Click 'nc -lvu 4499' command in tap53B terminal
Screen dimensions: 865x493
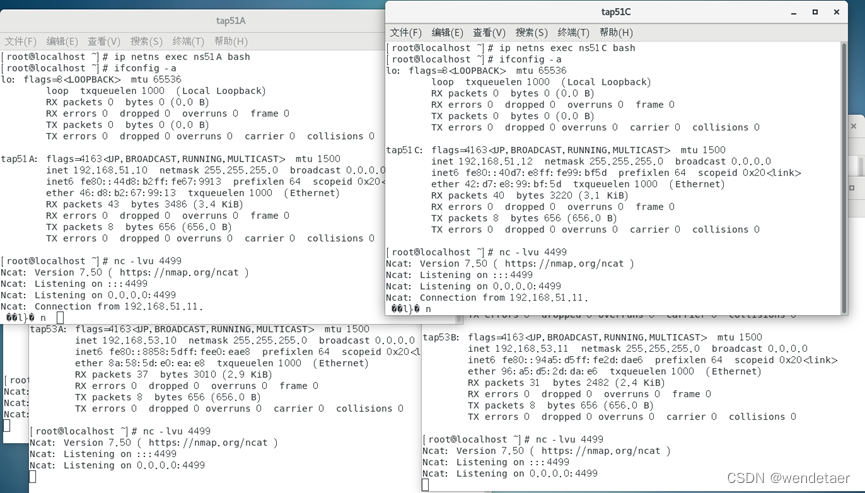click(569, 440)
